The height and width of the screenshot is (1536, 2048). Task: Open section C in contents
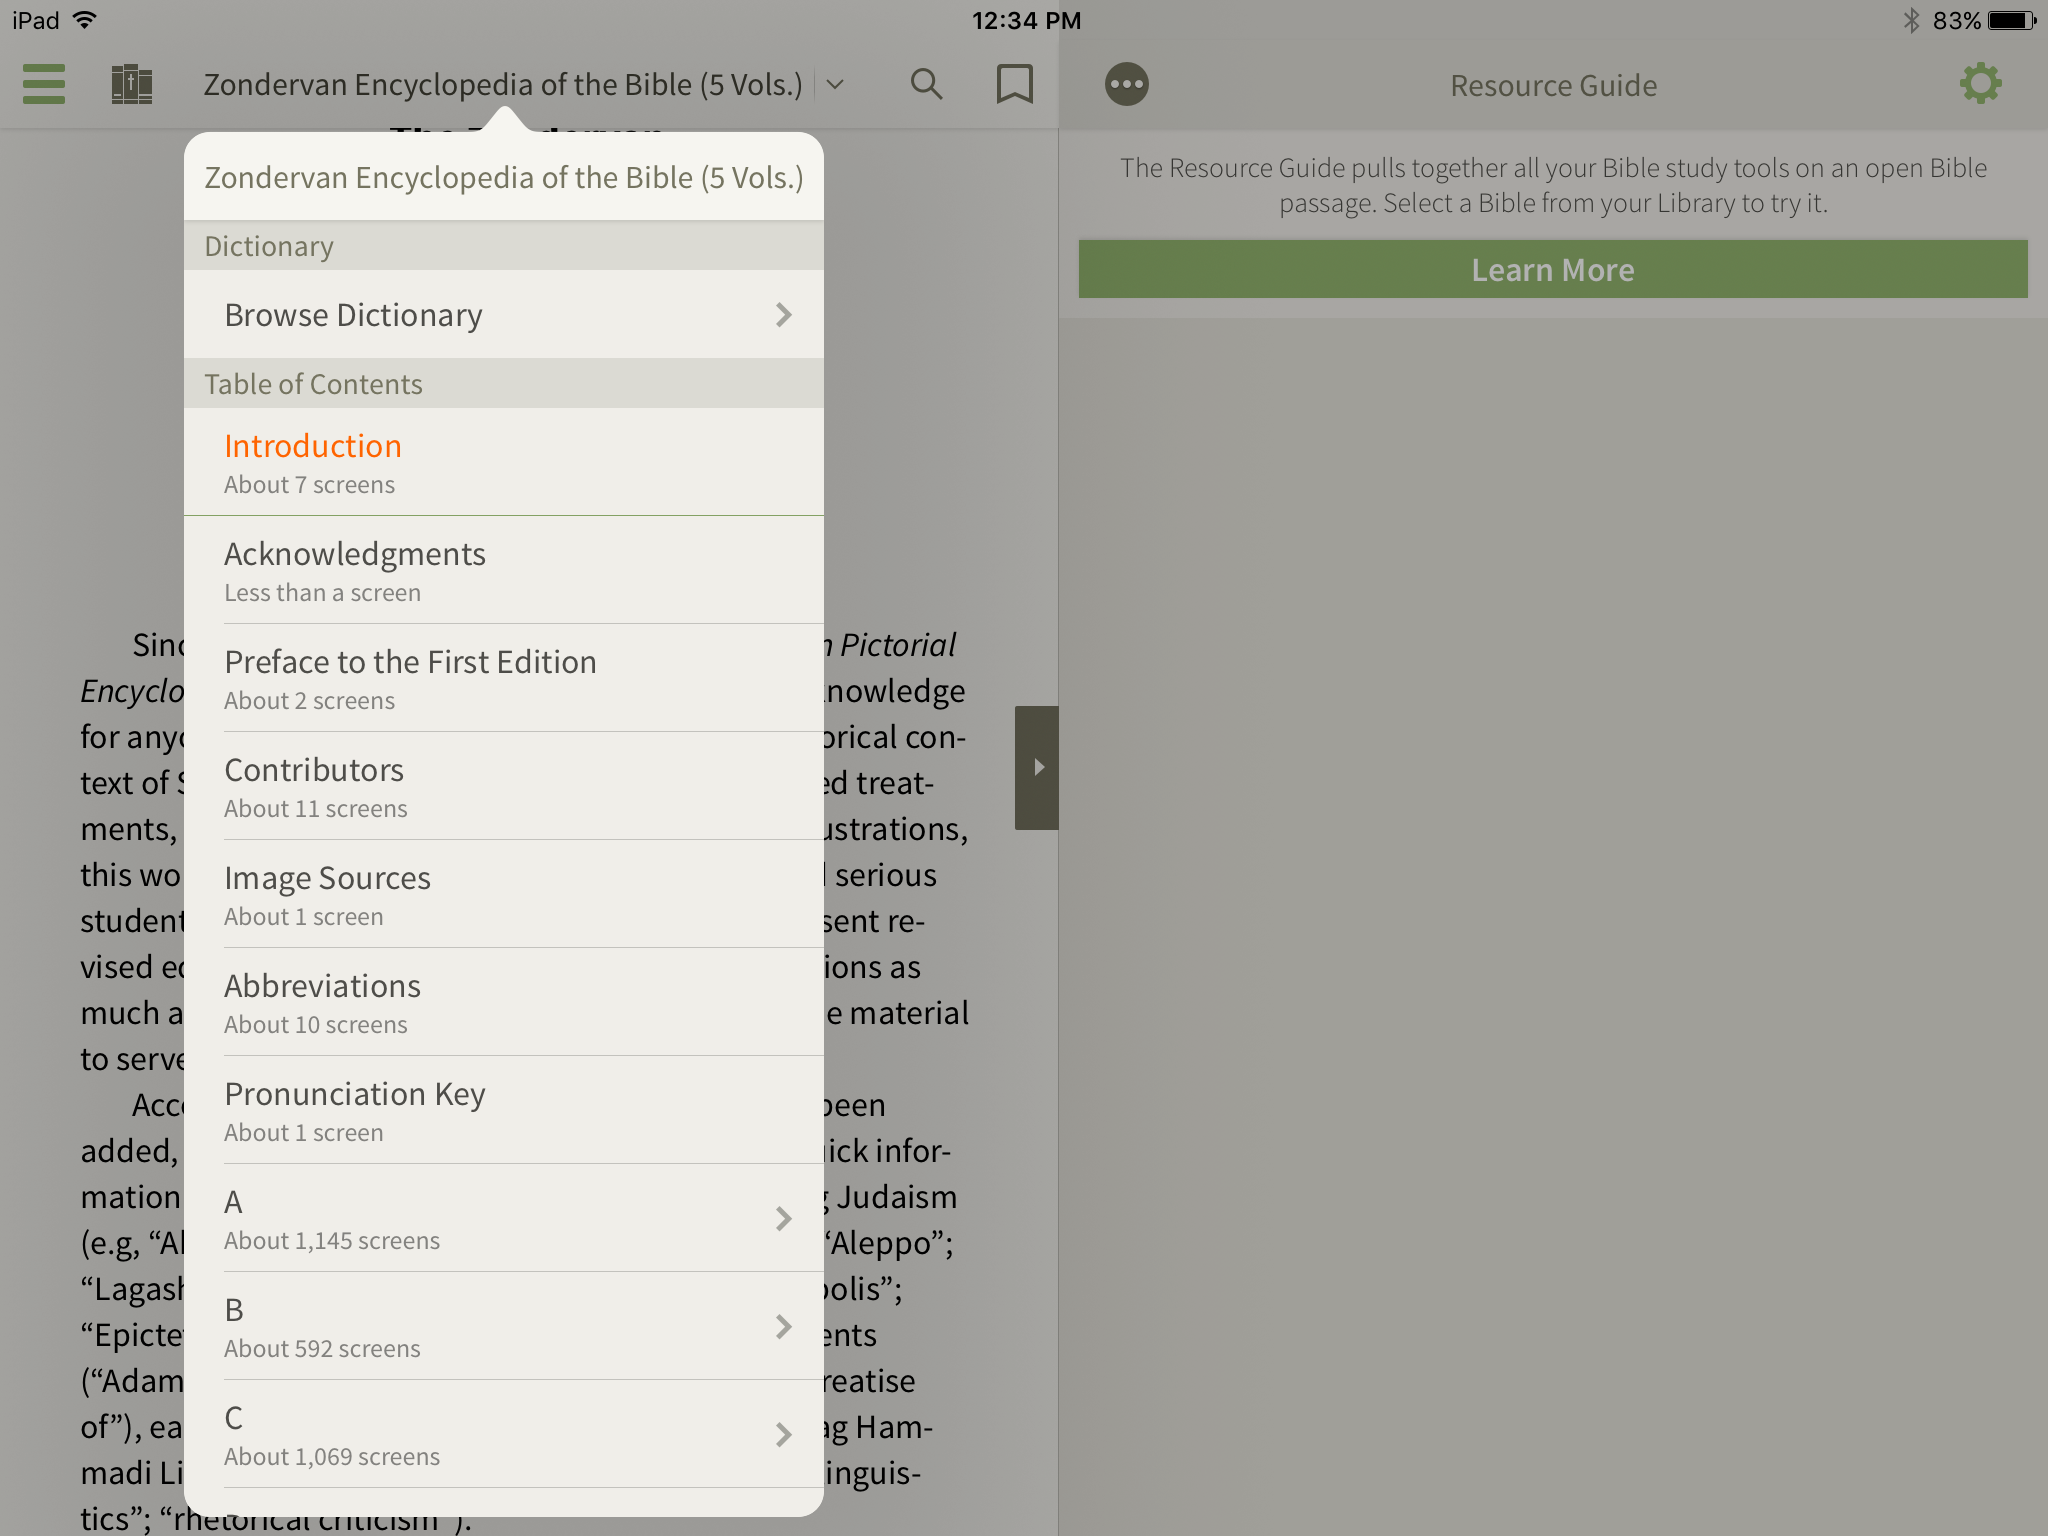[x=504, y=1434]
